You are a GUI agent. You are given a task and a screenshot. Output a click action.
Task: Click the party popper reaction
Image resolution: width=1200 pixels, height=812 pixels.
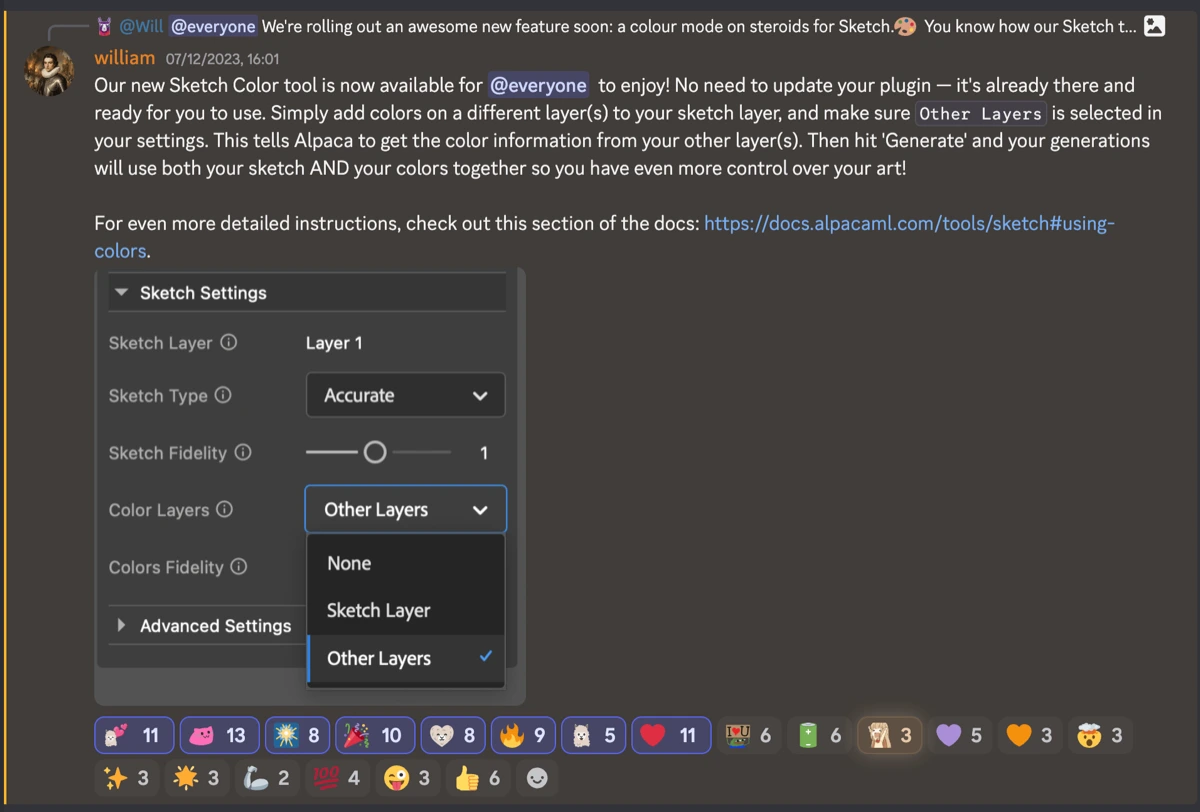pos(373,736)
